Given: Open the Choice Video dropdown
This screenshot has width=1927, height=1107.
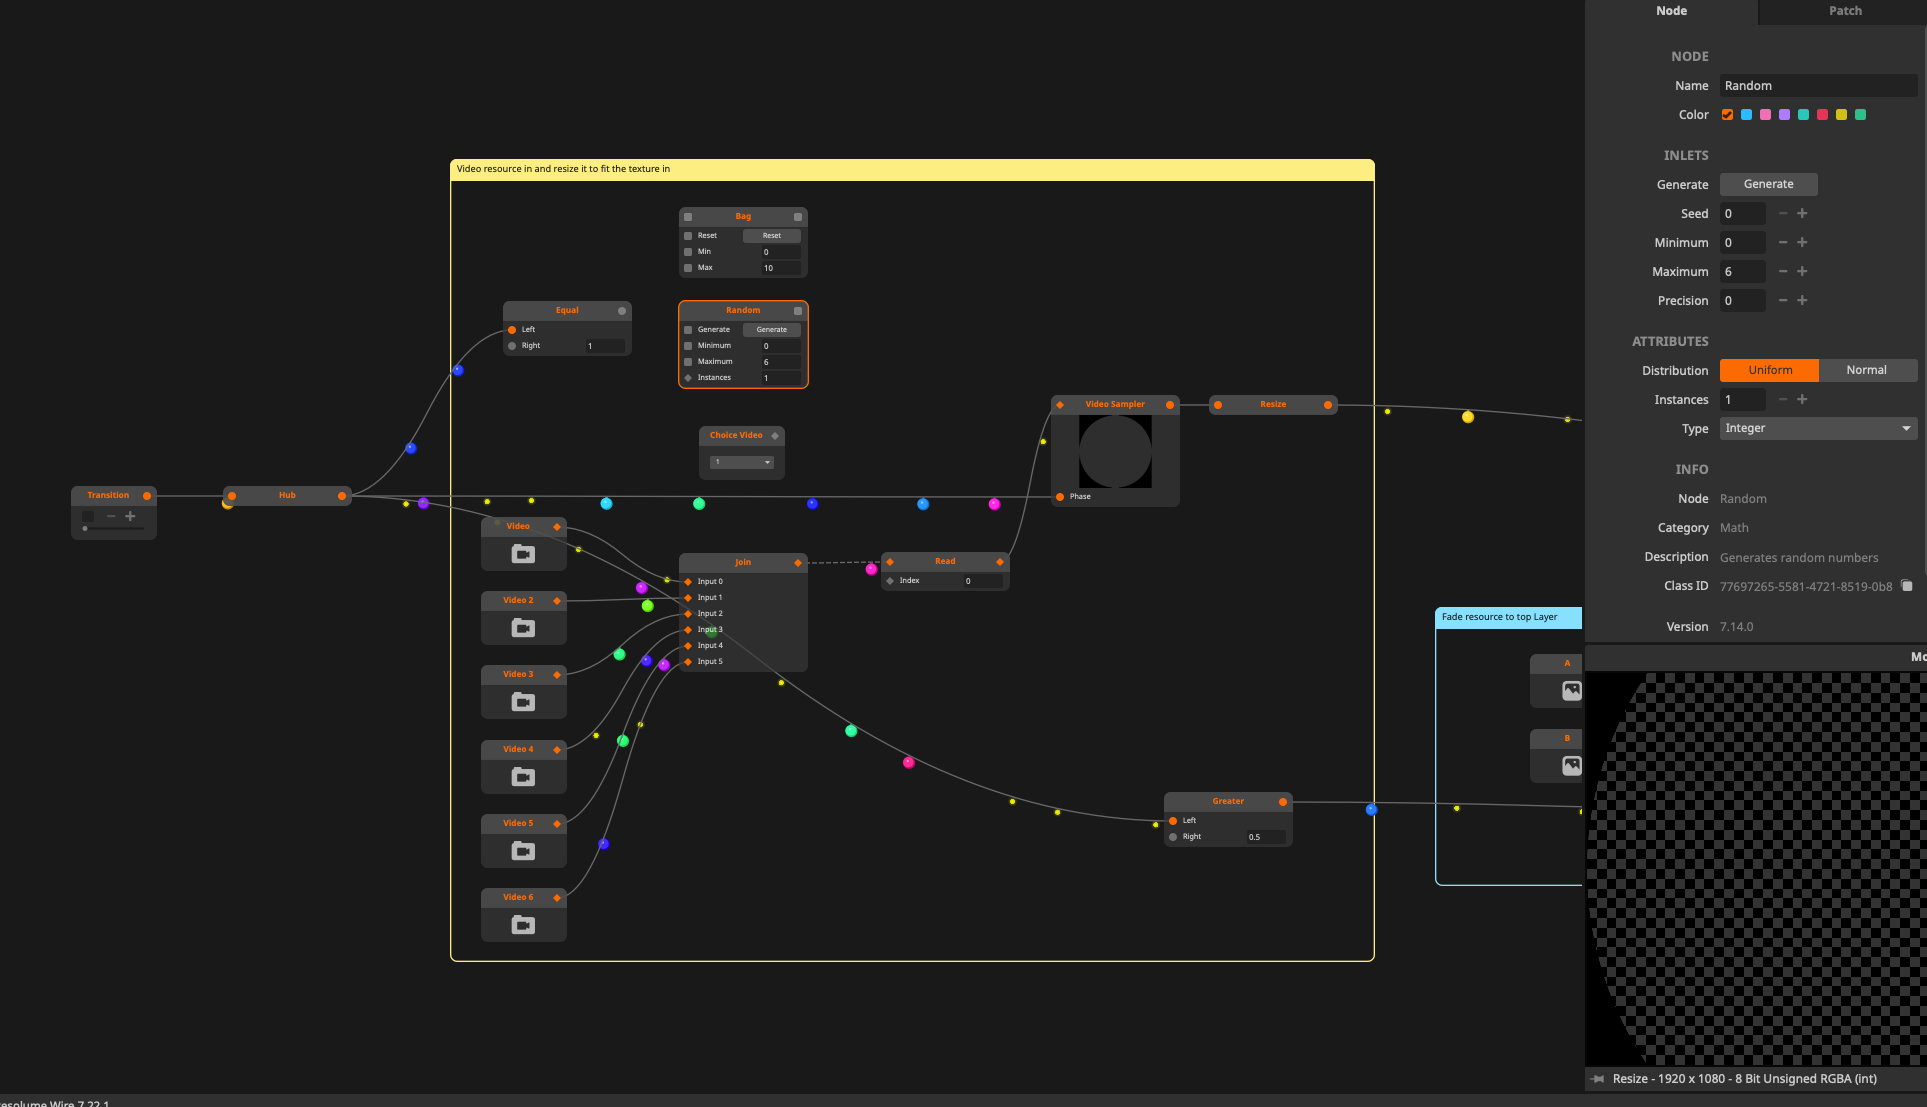Looking at the screenshot, I should [741, 462].
